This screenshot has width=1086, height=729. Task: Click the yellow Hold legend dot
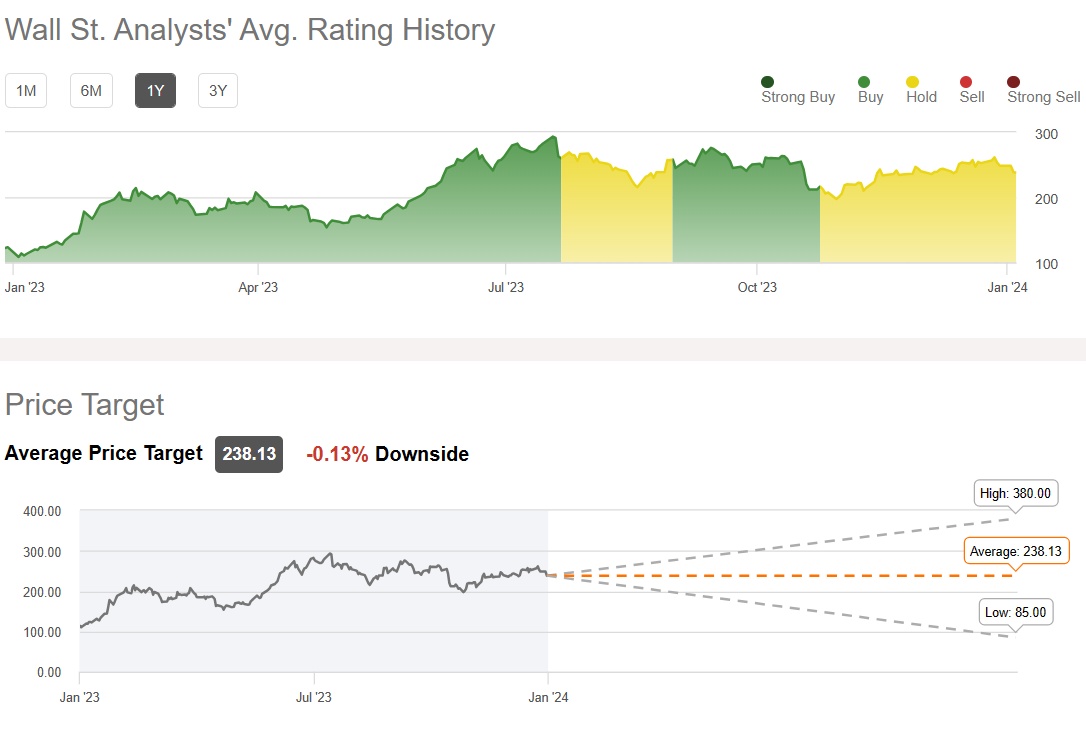point(913,82)
